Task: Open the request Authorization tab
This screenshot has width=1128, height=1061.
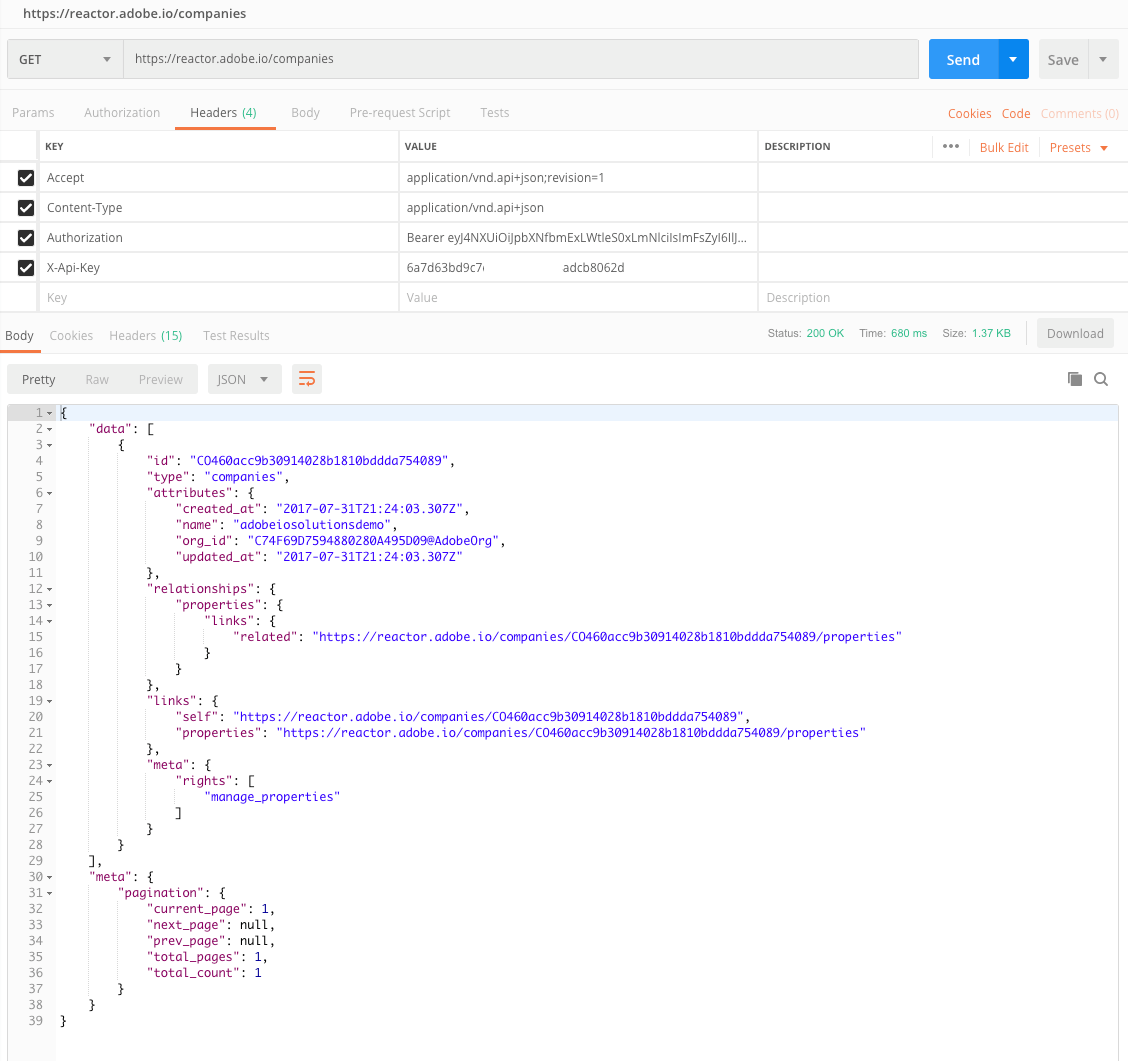Action: point(122,113)
